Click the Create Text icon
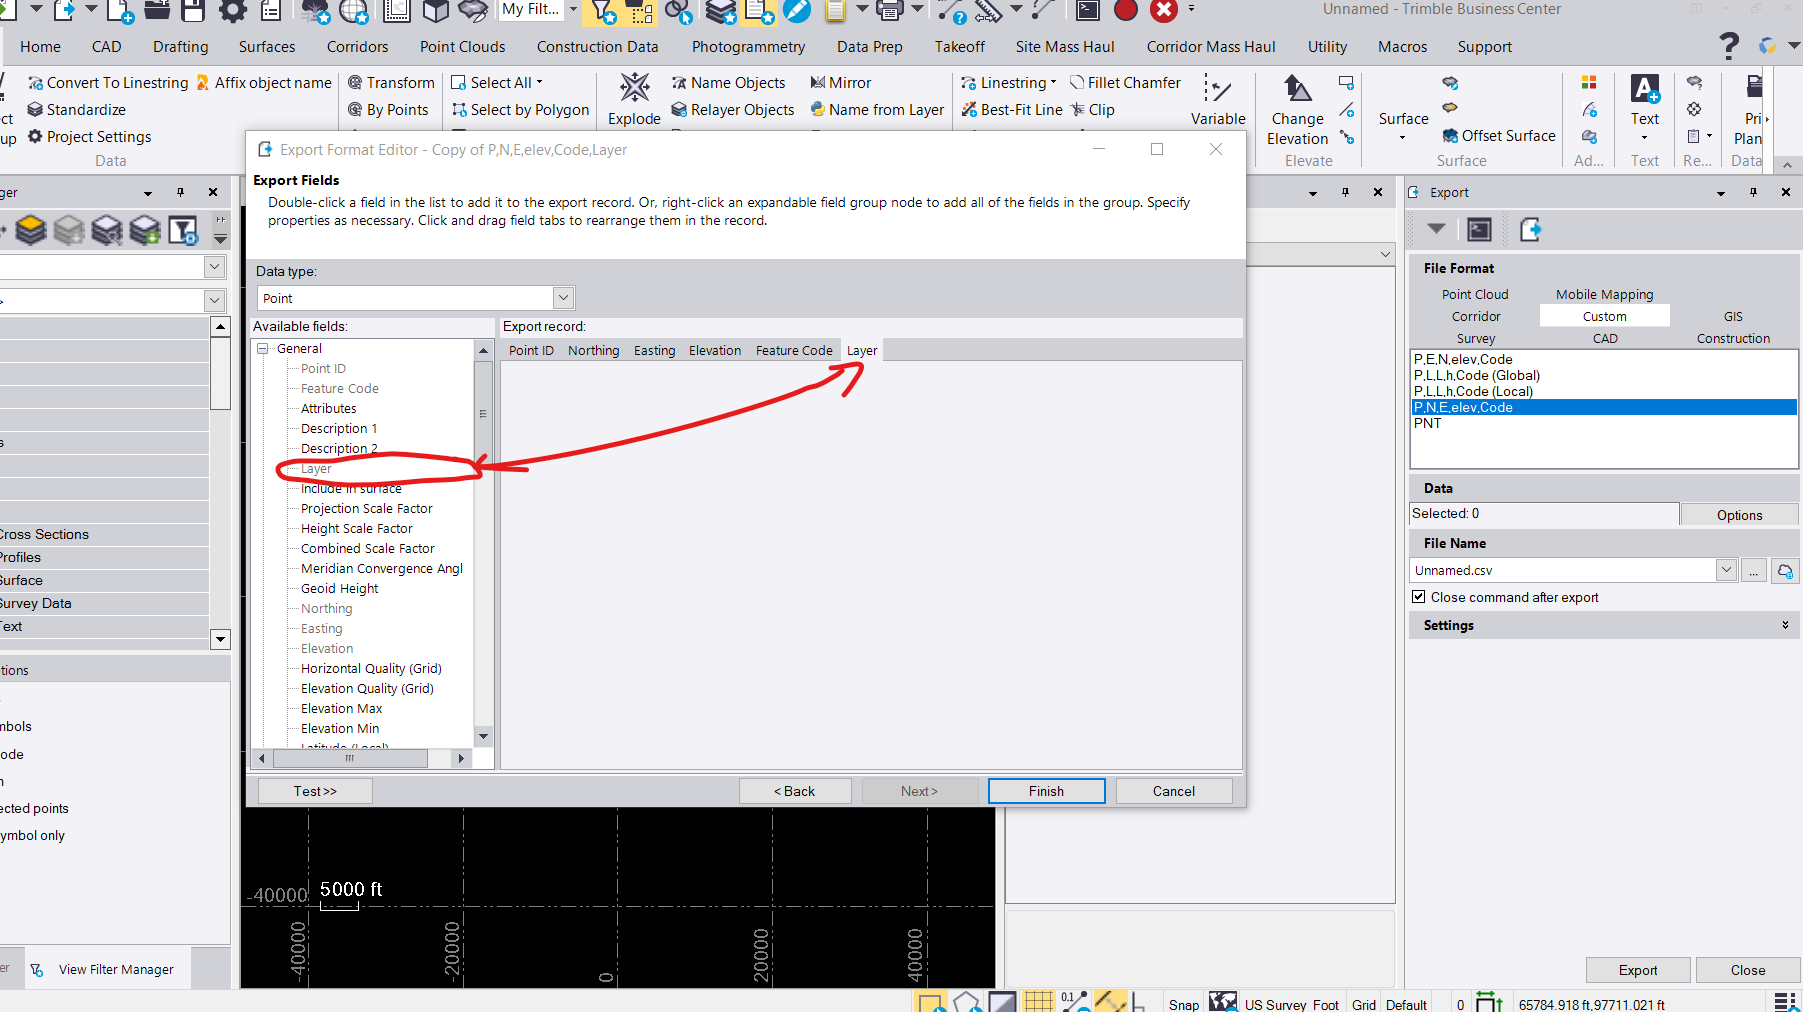This screenshot has width=1803, height=1012. 1645,89
